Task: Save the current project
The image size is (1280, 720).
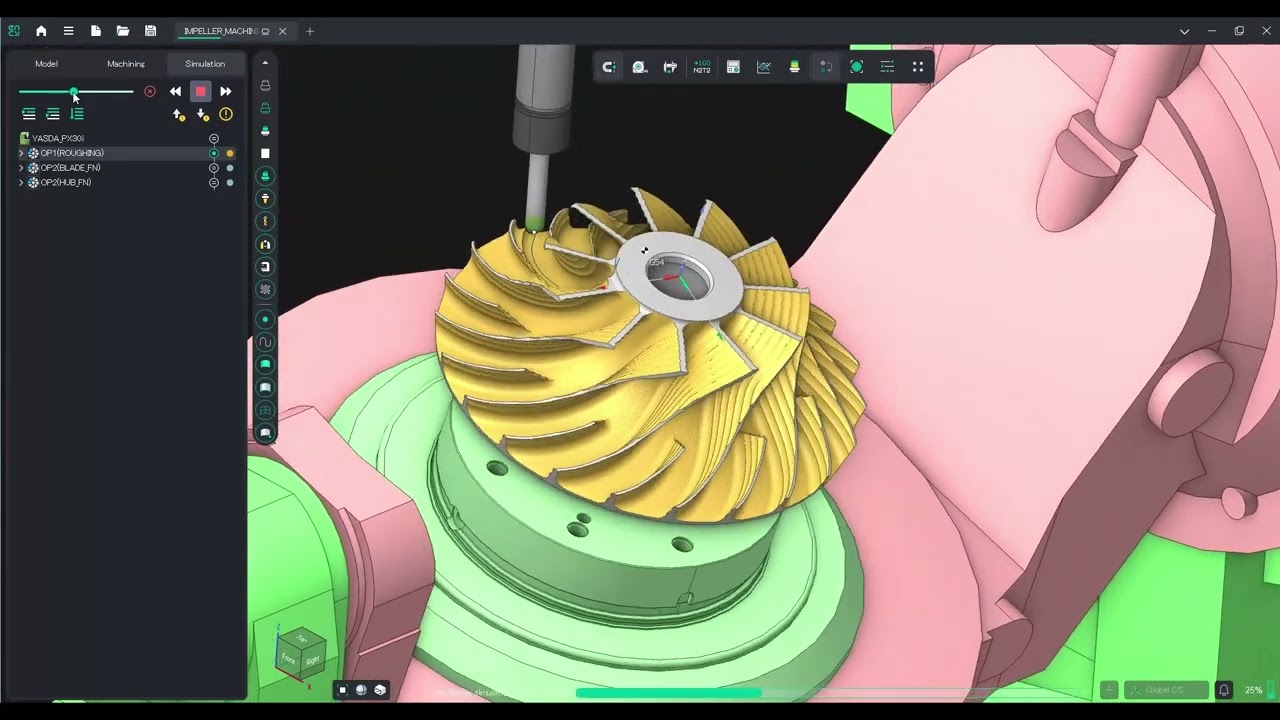Action: [150, 31]
